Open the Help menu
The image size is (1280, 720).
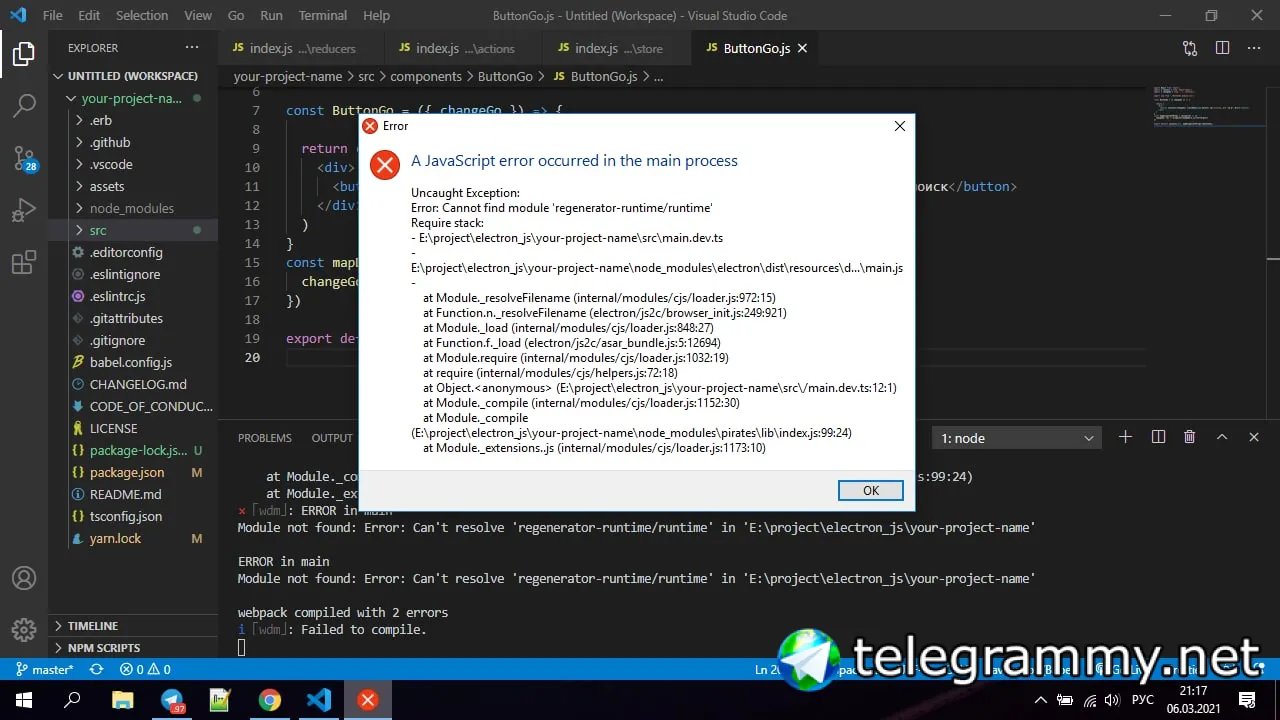[x=377, y=15]
